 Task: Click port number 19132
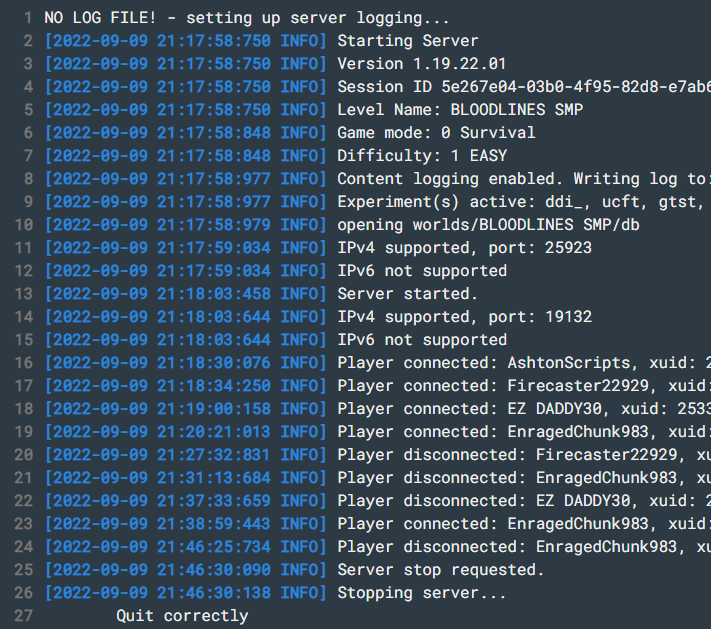pos(568,317)
